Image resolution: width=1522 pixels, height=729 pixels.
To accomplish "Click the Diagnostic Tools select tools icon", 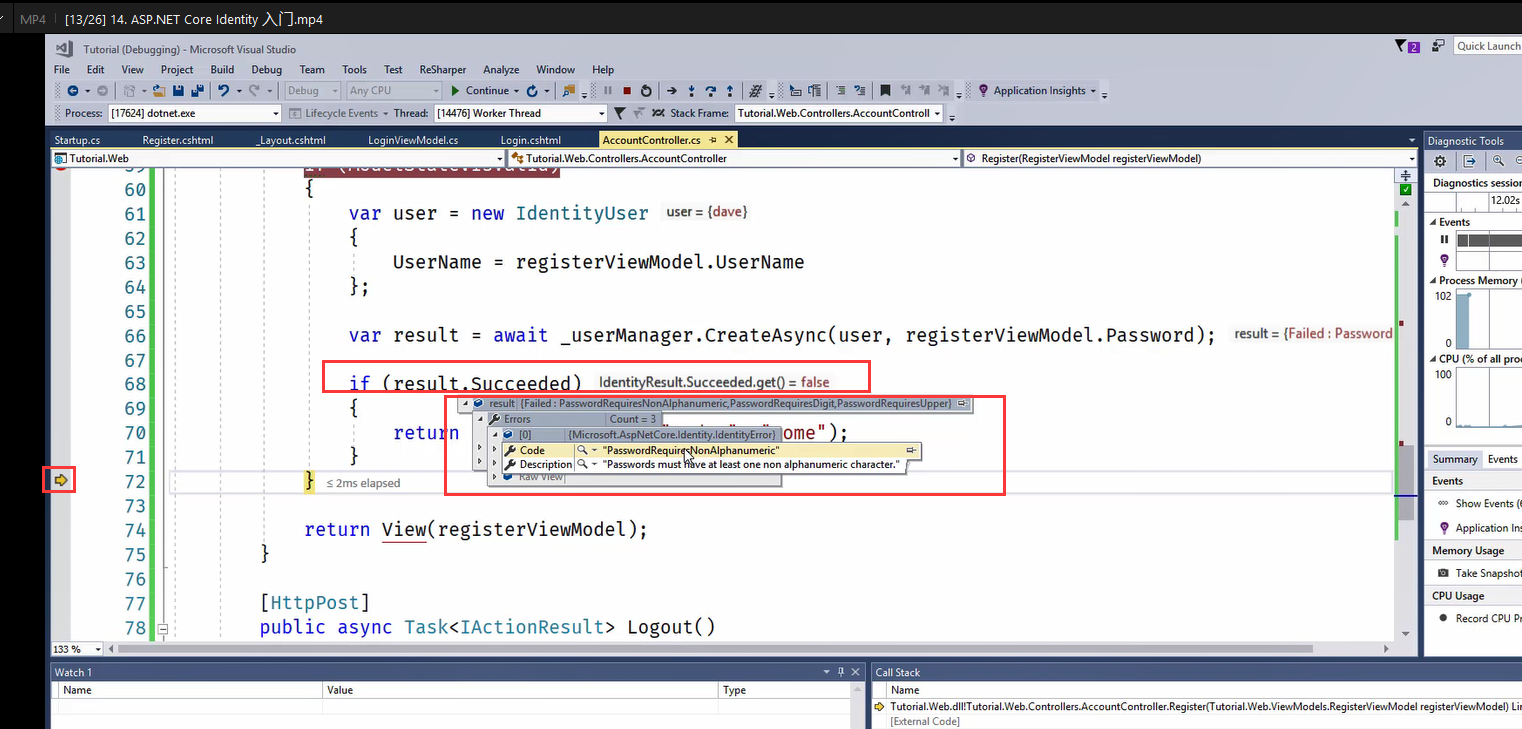I will (1469, 161).
